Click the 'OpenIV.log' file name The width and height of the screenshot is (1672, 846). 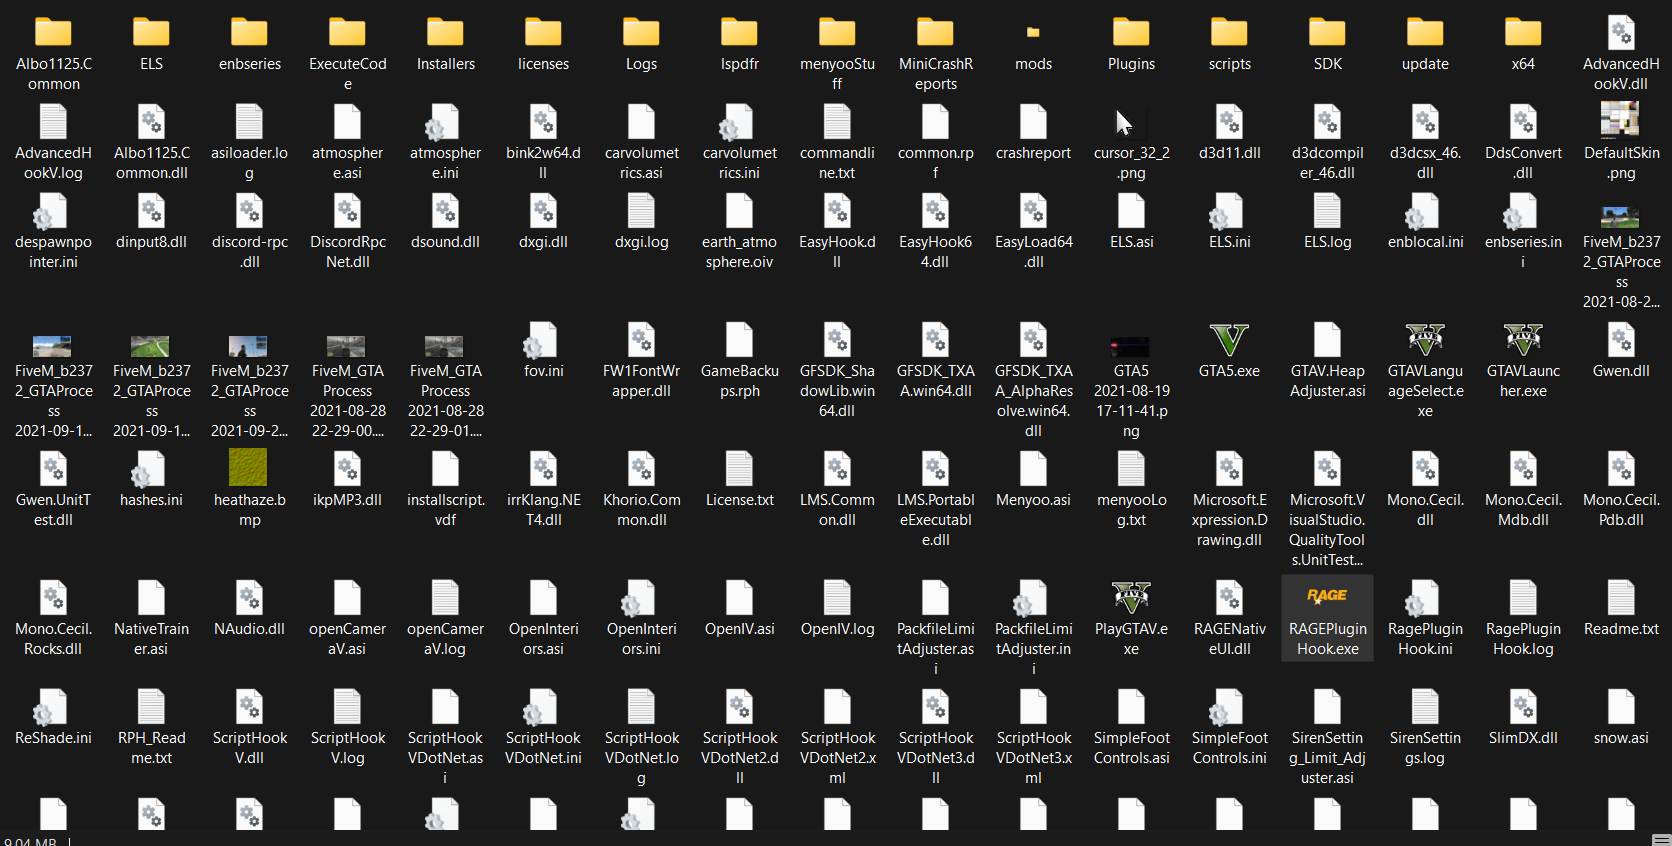click(838, 629)
